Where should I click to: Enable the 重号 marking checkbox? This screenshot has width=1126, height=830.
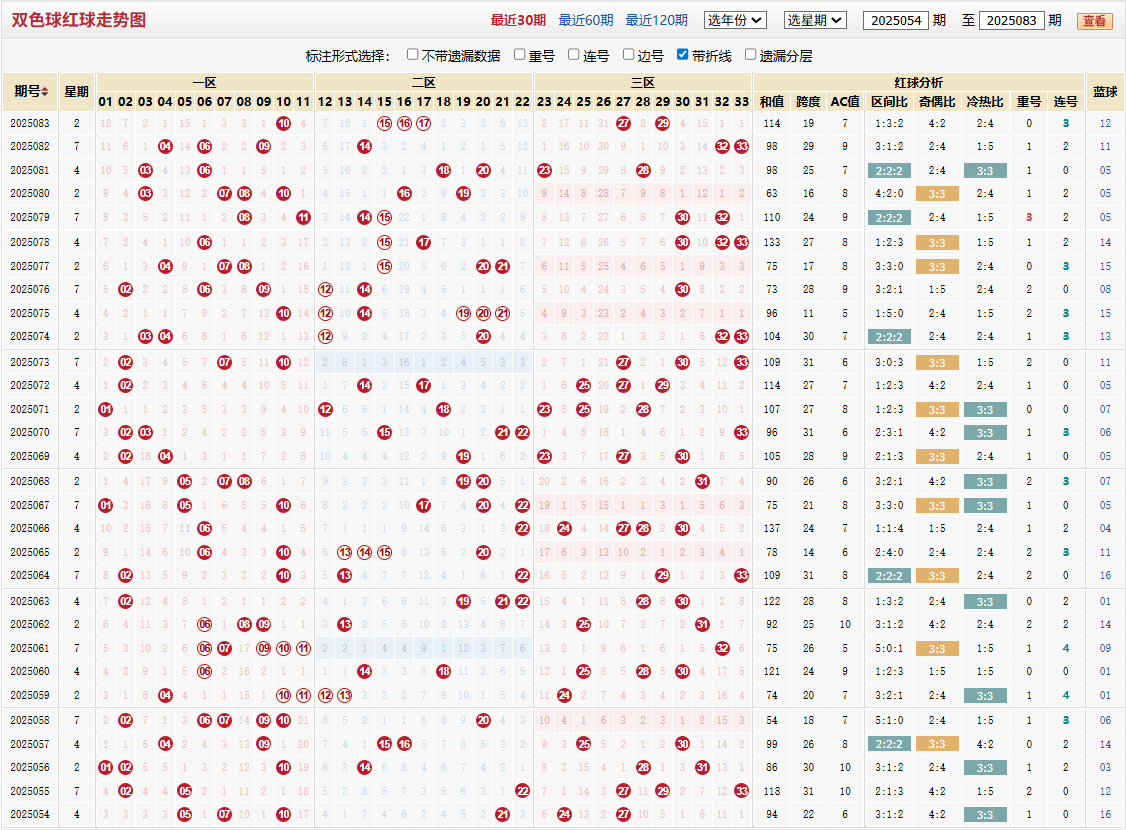(520, 55)
